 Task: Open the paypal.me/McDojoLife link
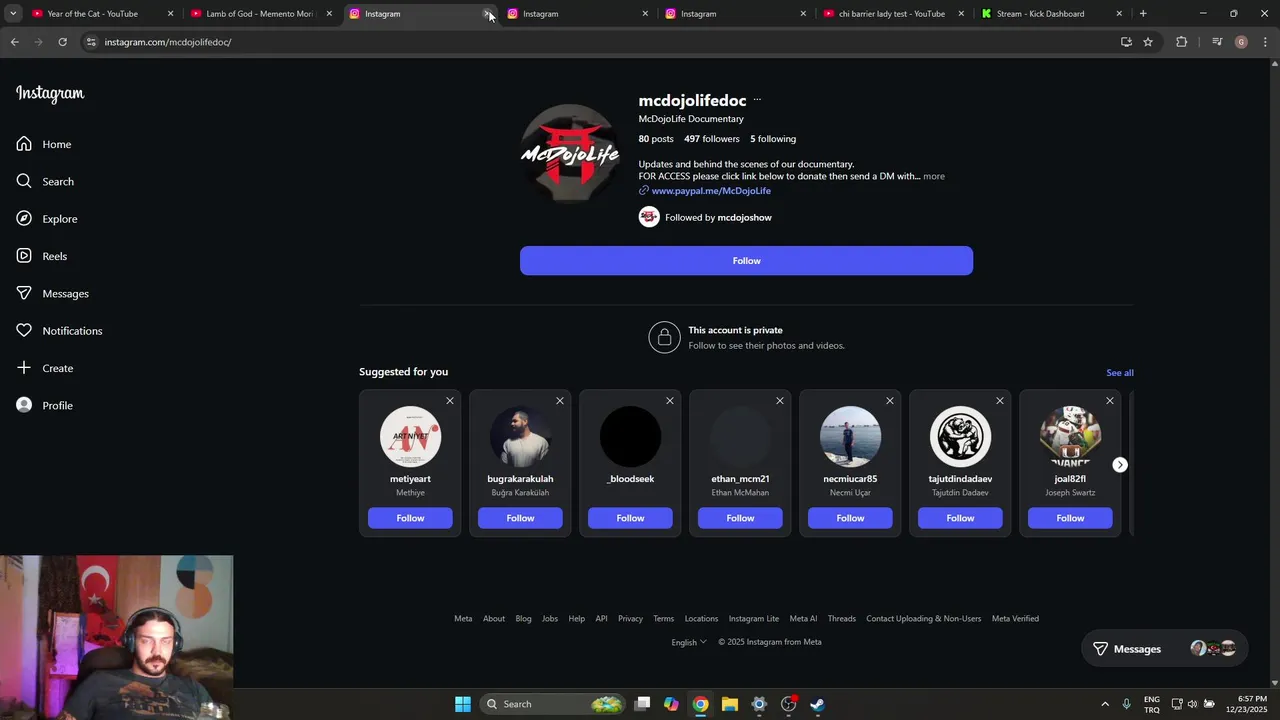click(x=711, y=191)
